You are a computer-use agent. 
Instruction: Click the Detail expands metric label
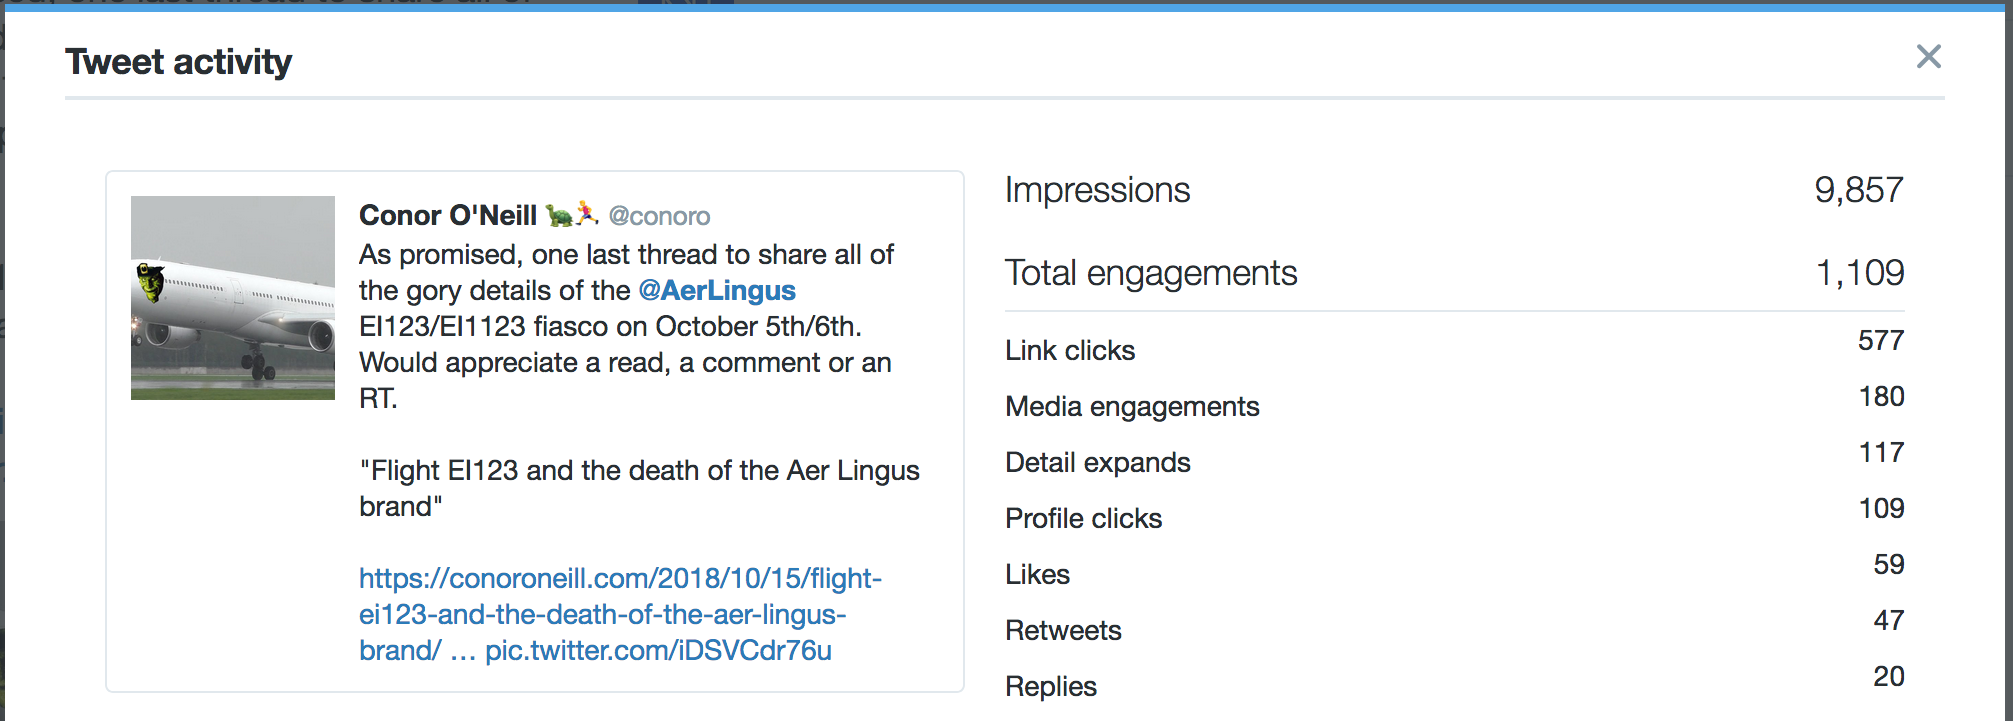coord(1098,462)
